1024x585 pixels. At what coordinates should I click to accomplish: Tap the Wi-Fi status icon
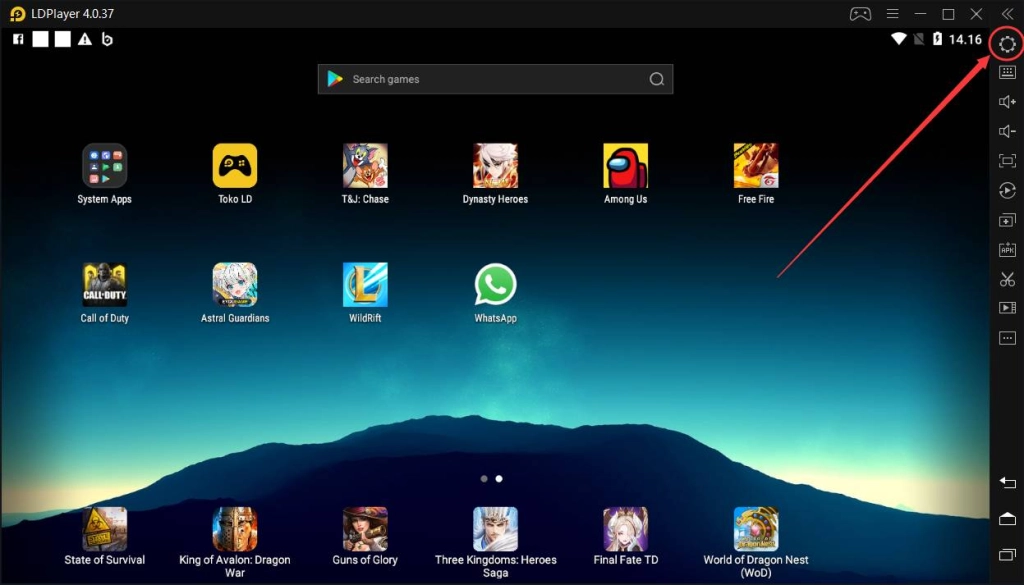[899, 39]
